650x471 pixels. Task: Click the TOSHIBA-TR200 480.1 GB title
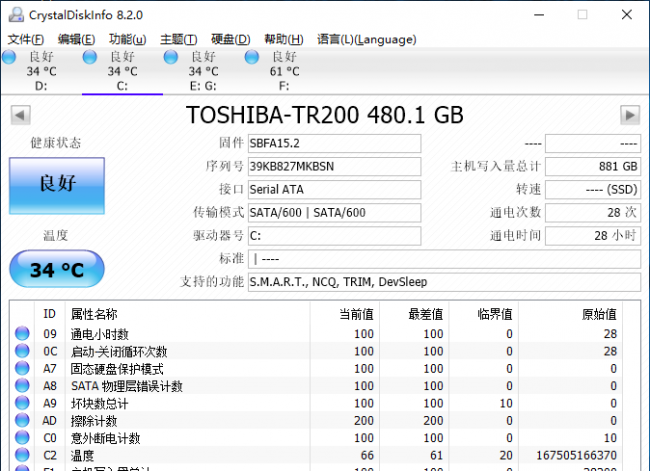pos(325,115)
